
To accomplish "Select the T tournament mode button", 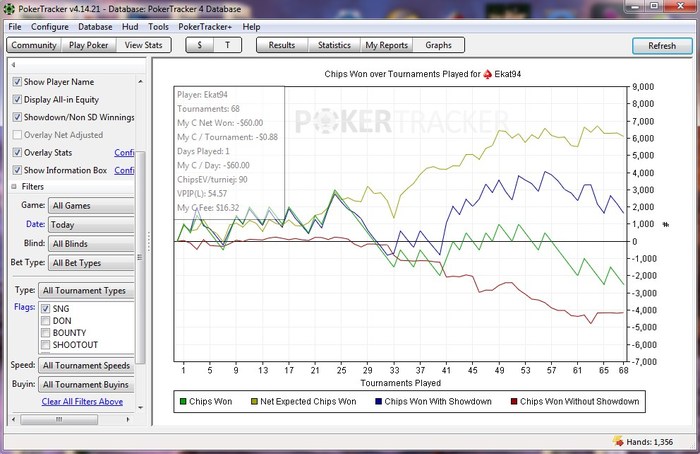I will pos(227,45).
